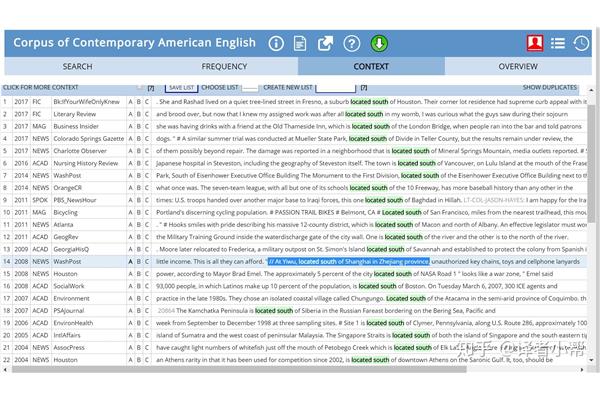Open IntlAffairs source in row 20

tap(67, 335)
